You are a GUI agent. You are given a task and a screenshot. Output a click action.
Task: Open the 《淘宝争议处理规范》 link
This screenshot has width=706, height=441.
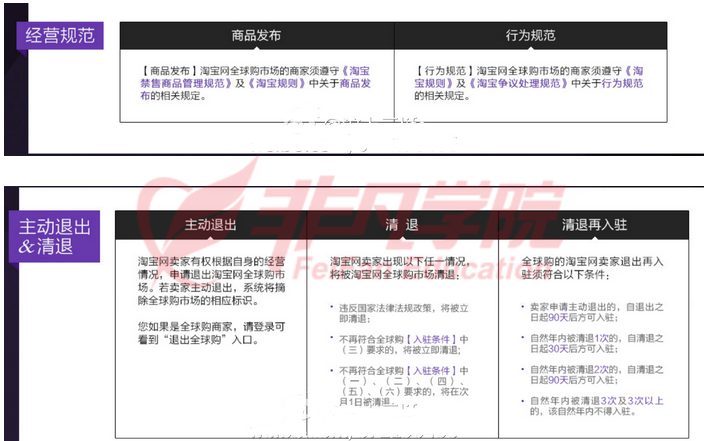pyautogui.click(x=518, y=83)
